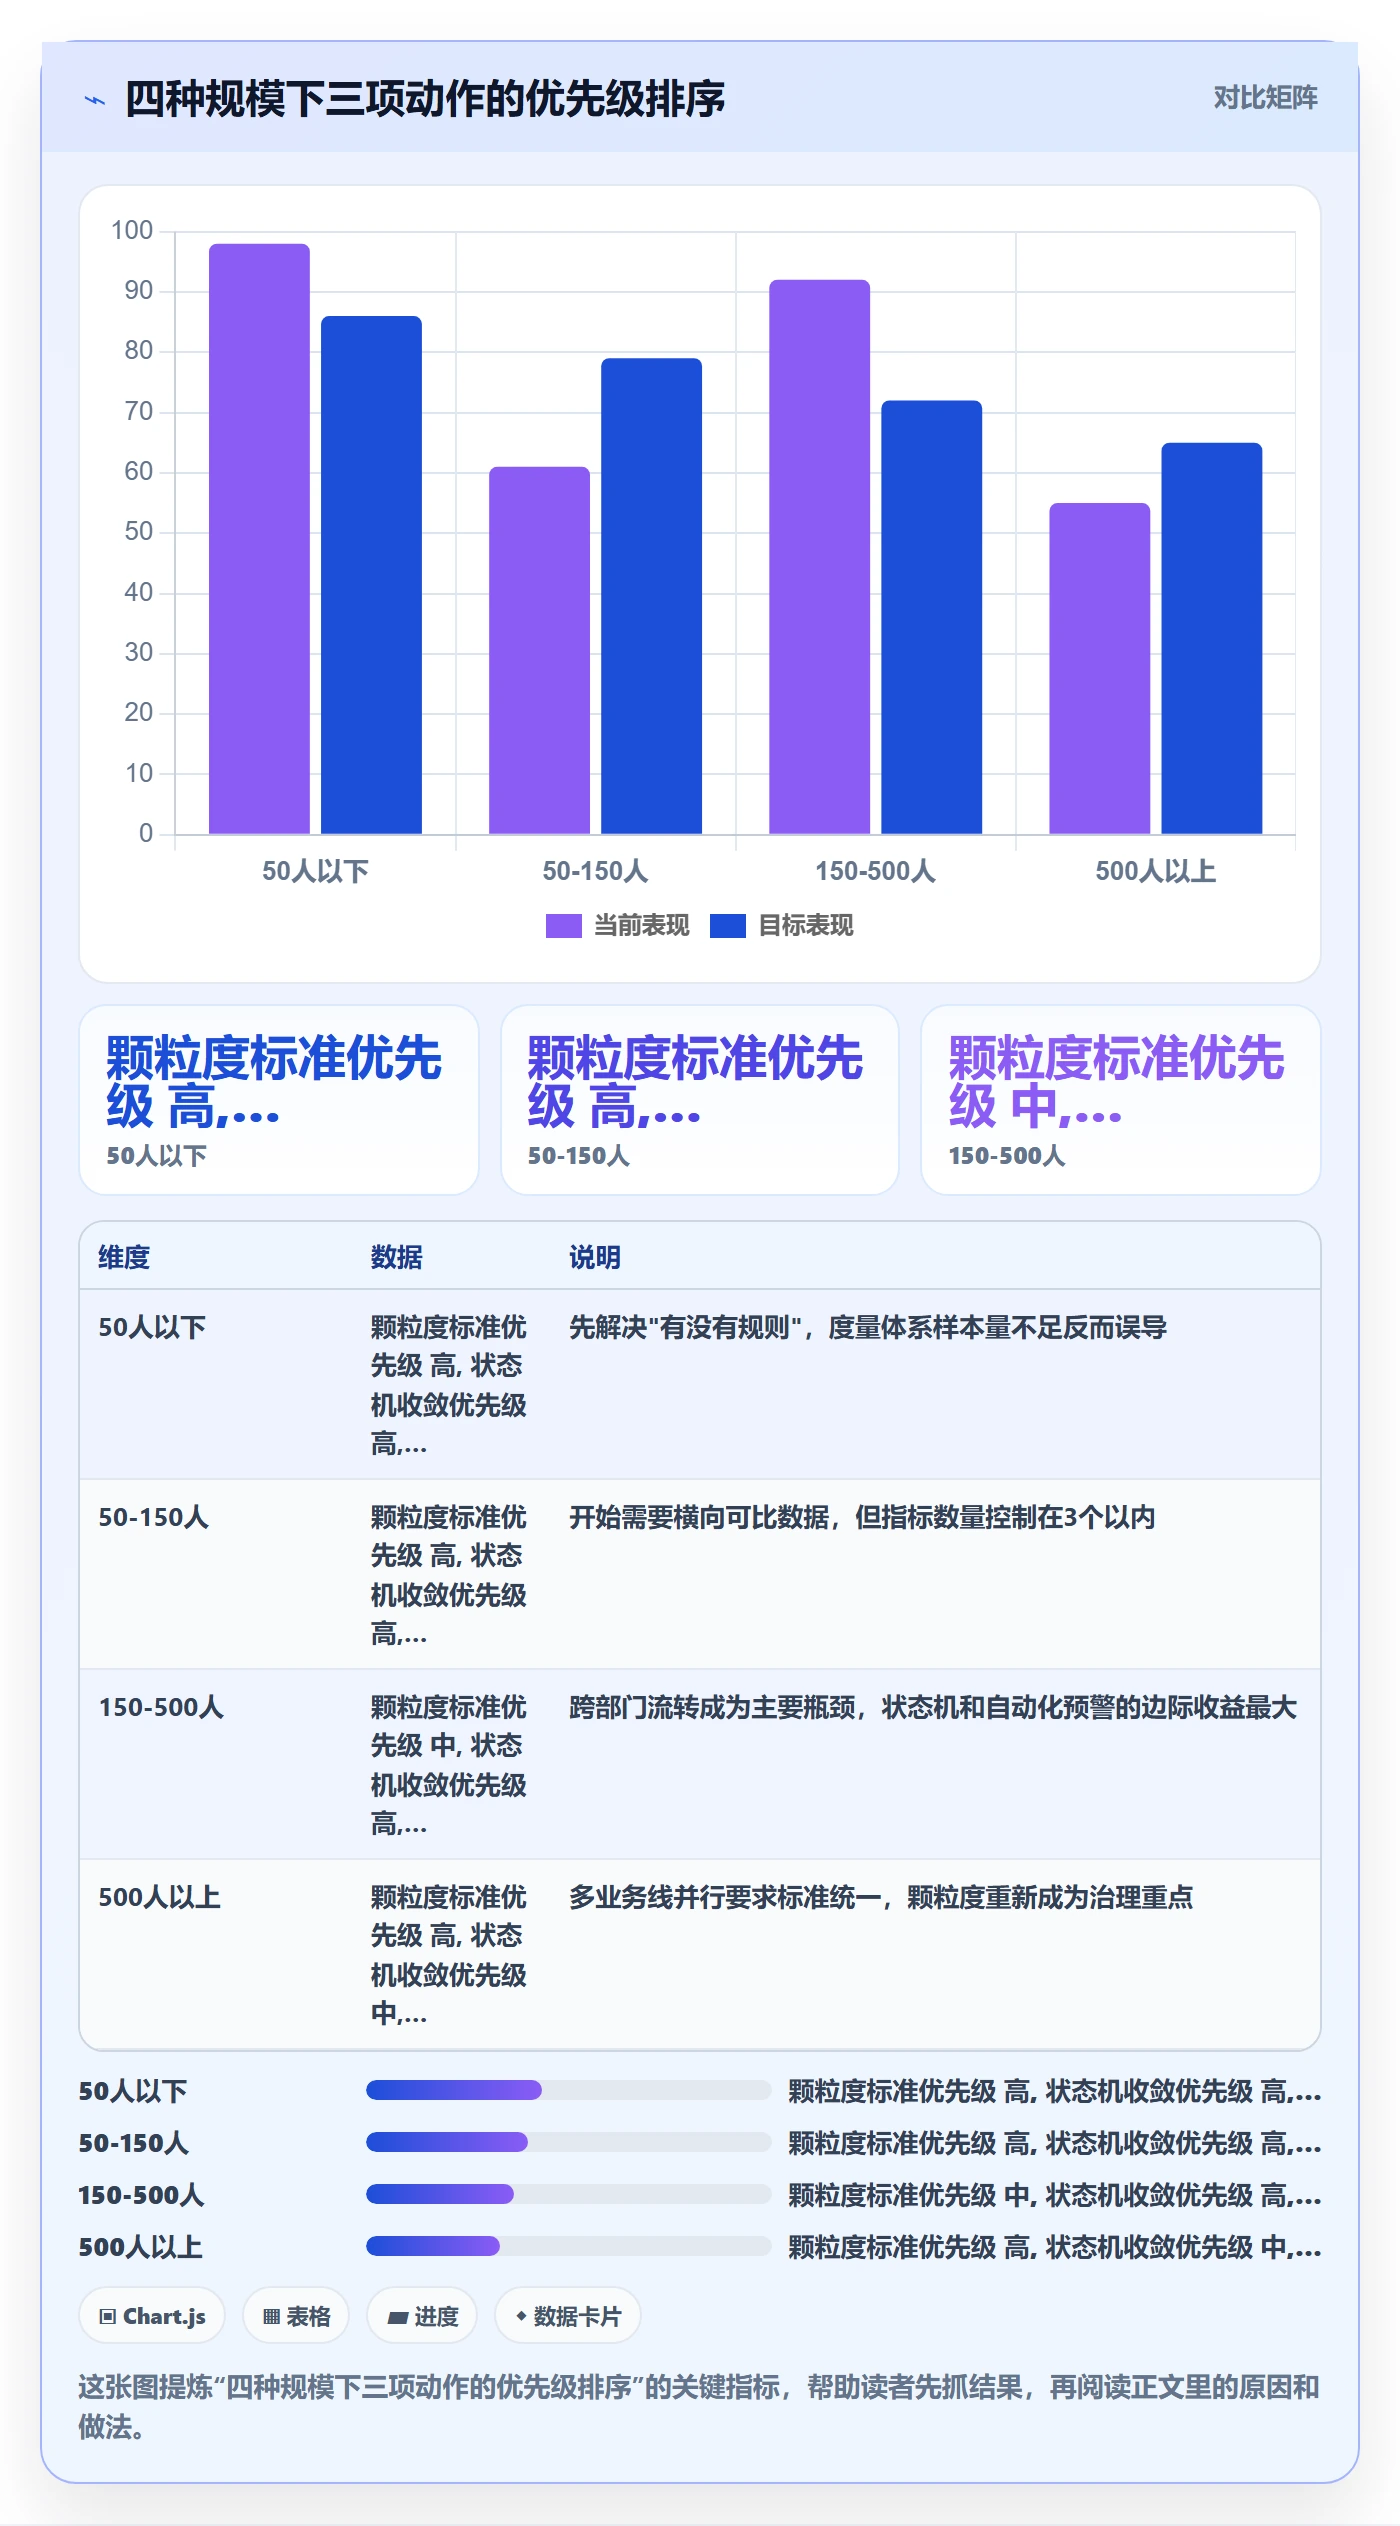Select the 50人以下 table row label
1400x2526 pixels.
(152, 1327)
